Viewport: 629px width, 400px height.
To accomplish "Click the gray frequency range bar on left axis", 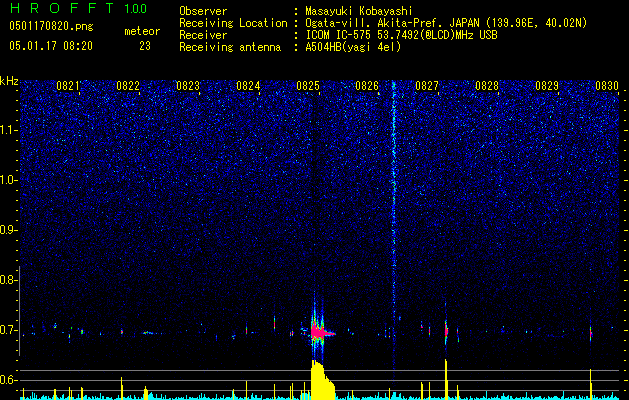I will pos(19,311).
